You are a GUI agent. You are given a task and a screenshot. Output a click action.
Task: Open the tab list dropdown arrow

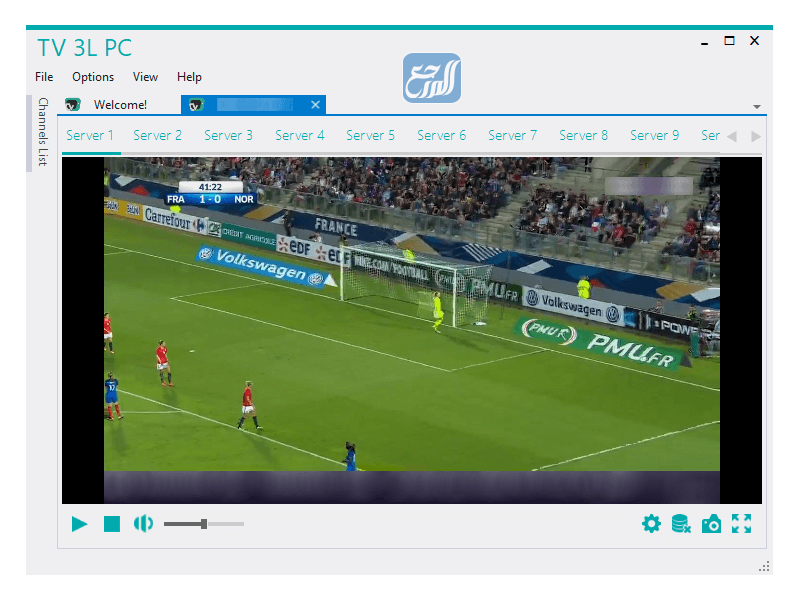click(x=757, y=104)
